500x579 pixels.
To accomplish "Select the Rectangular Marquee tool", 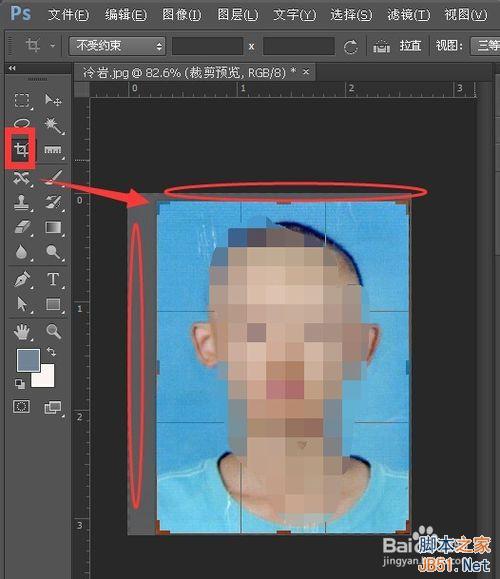I will (x=22, y=100).
